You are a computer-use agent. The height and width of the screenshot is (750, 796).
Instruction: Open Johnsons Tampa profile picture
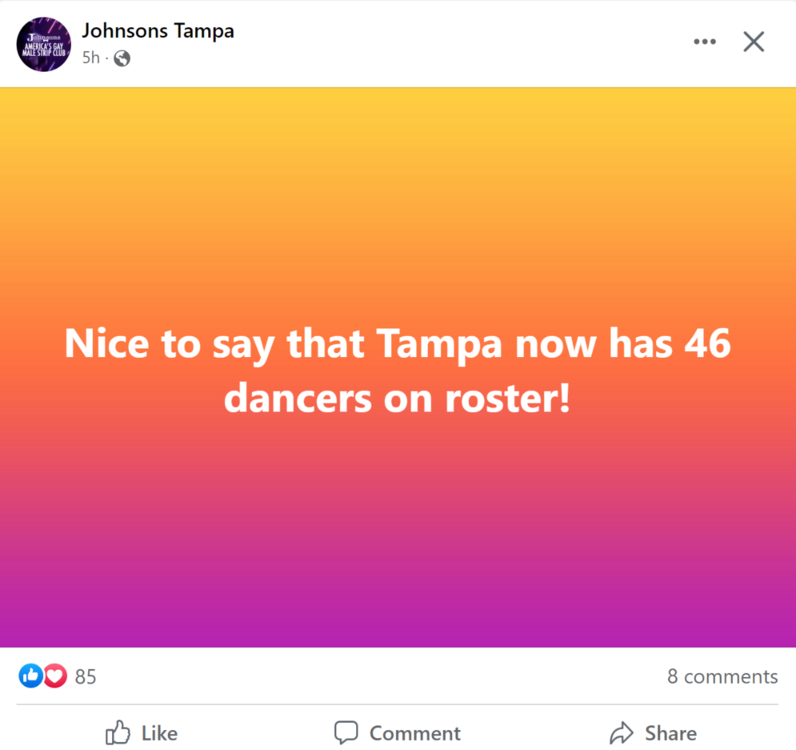point(44,43)
